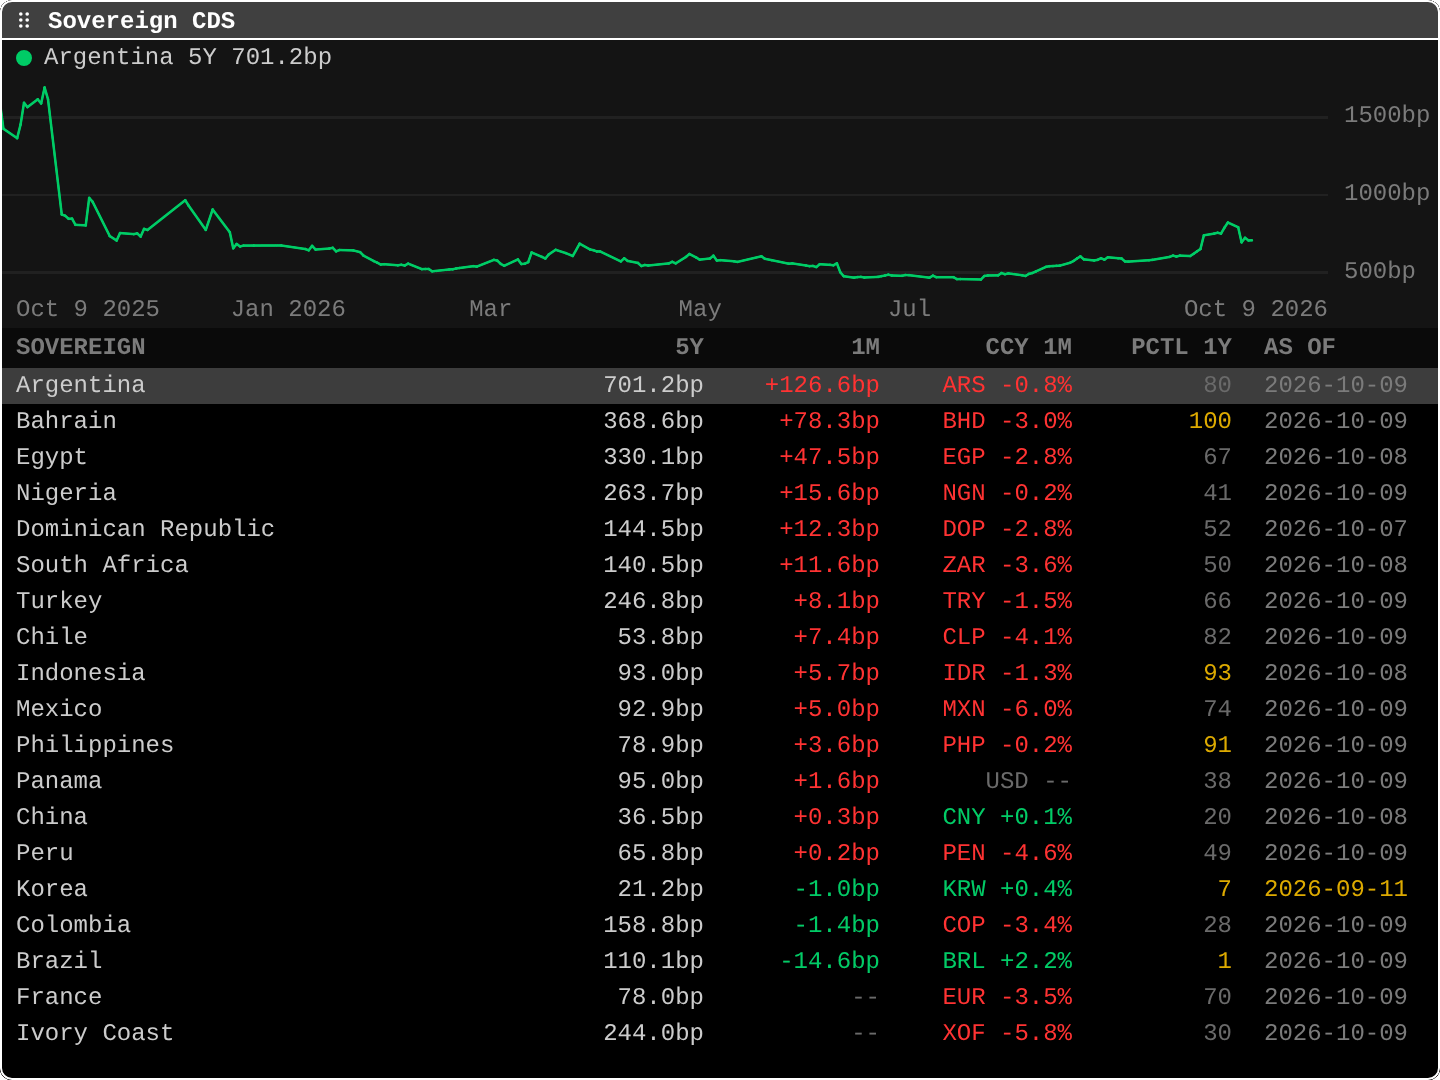Click the MXN -6.0% currency cell

[1007, 709]
